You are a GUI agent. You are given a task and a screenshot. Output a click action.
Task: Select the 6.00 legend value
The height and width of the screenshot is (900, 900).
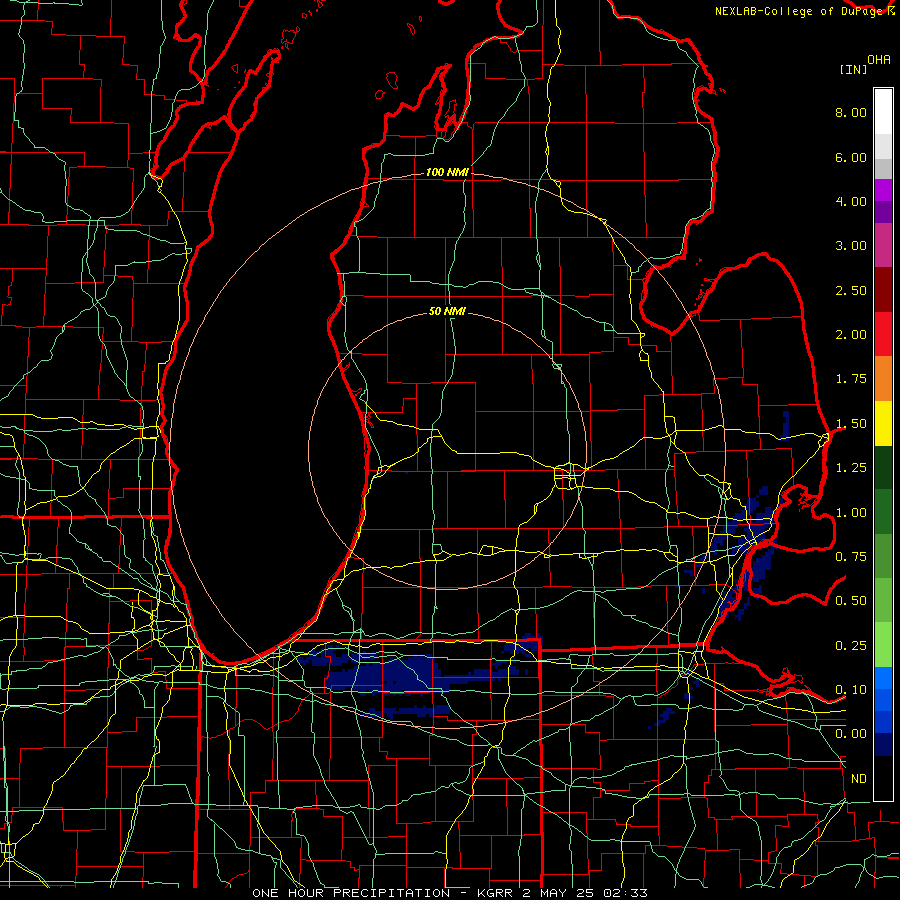851,157
